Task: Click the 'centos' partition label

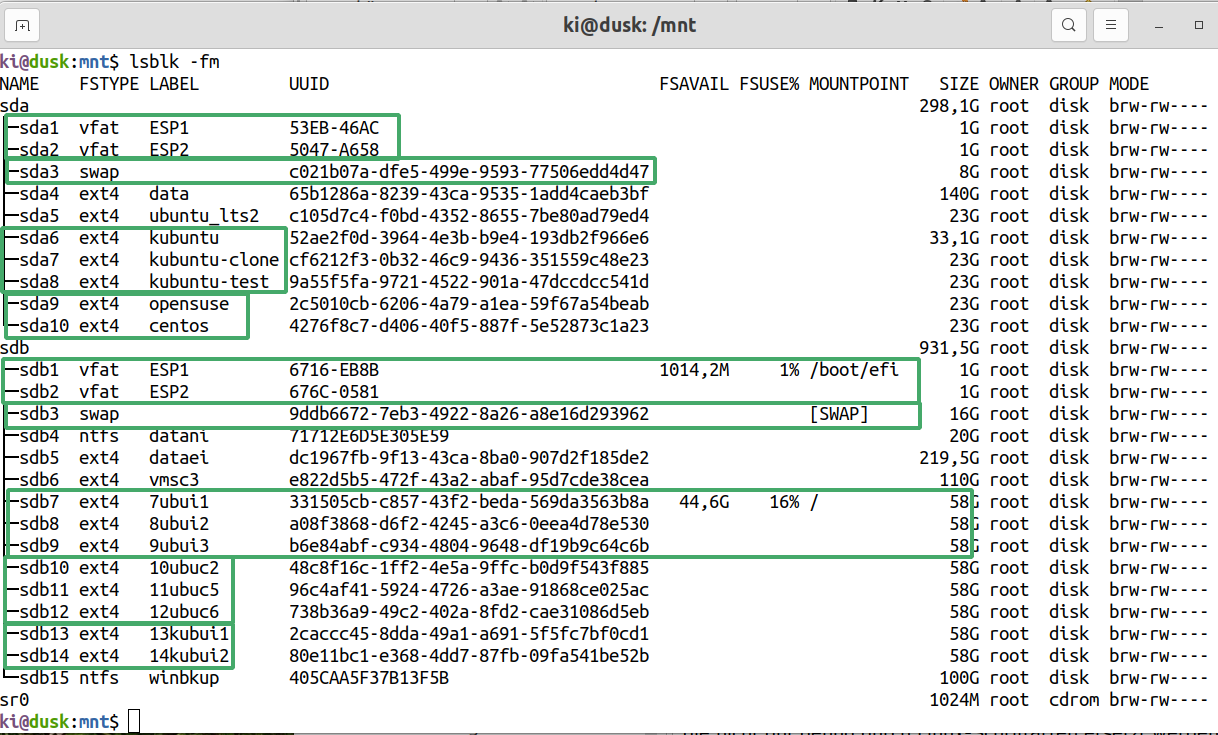Action: (x=179, y=326)
